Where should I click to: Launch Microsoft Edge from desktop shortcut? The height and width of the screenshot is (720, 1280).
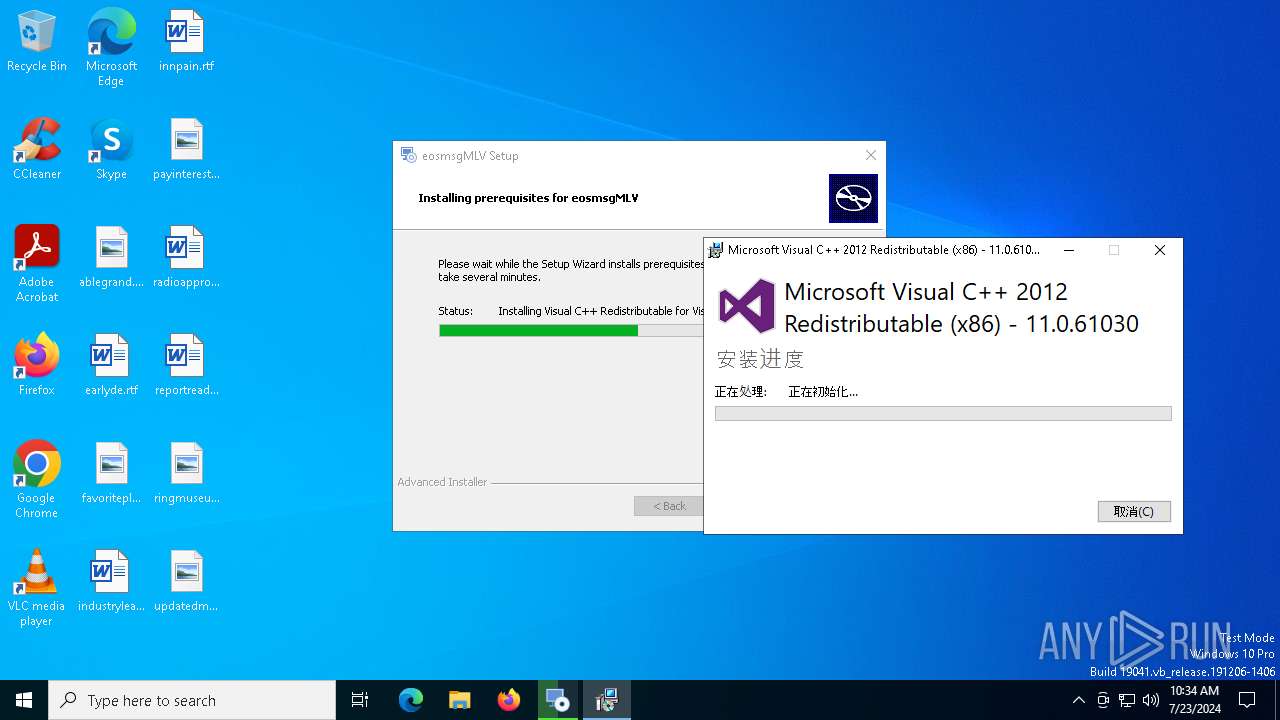tap(111, 48)
